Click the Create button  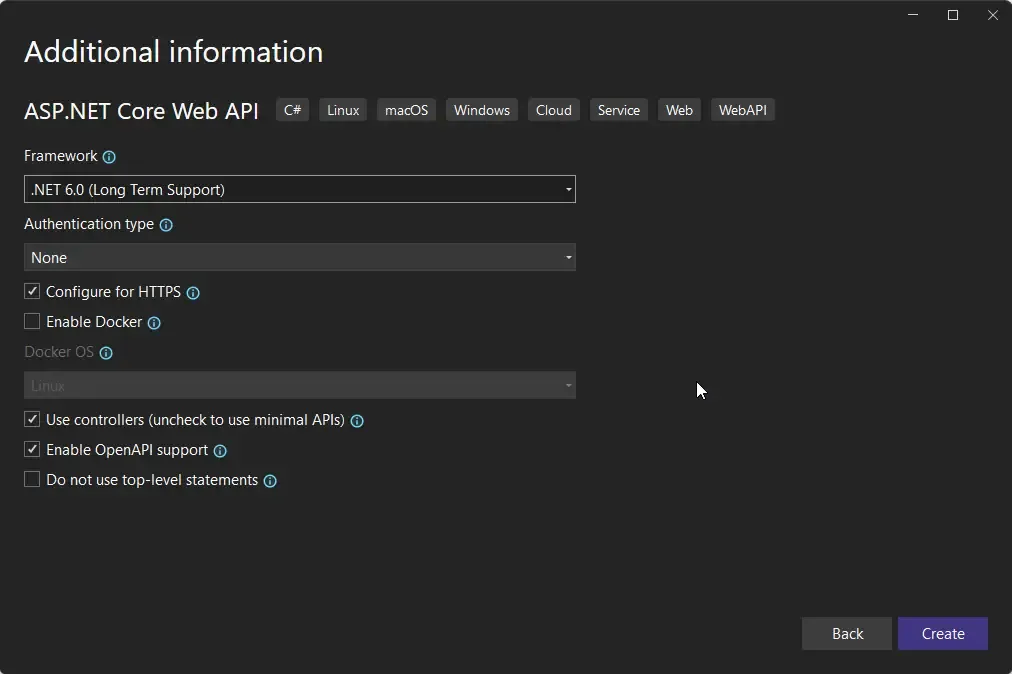(941, 633)
